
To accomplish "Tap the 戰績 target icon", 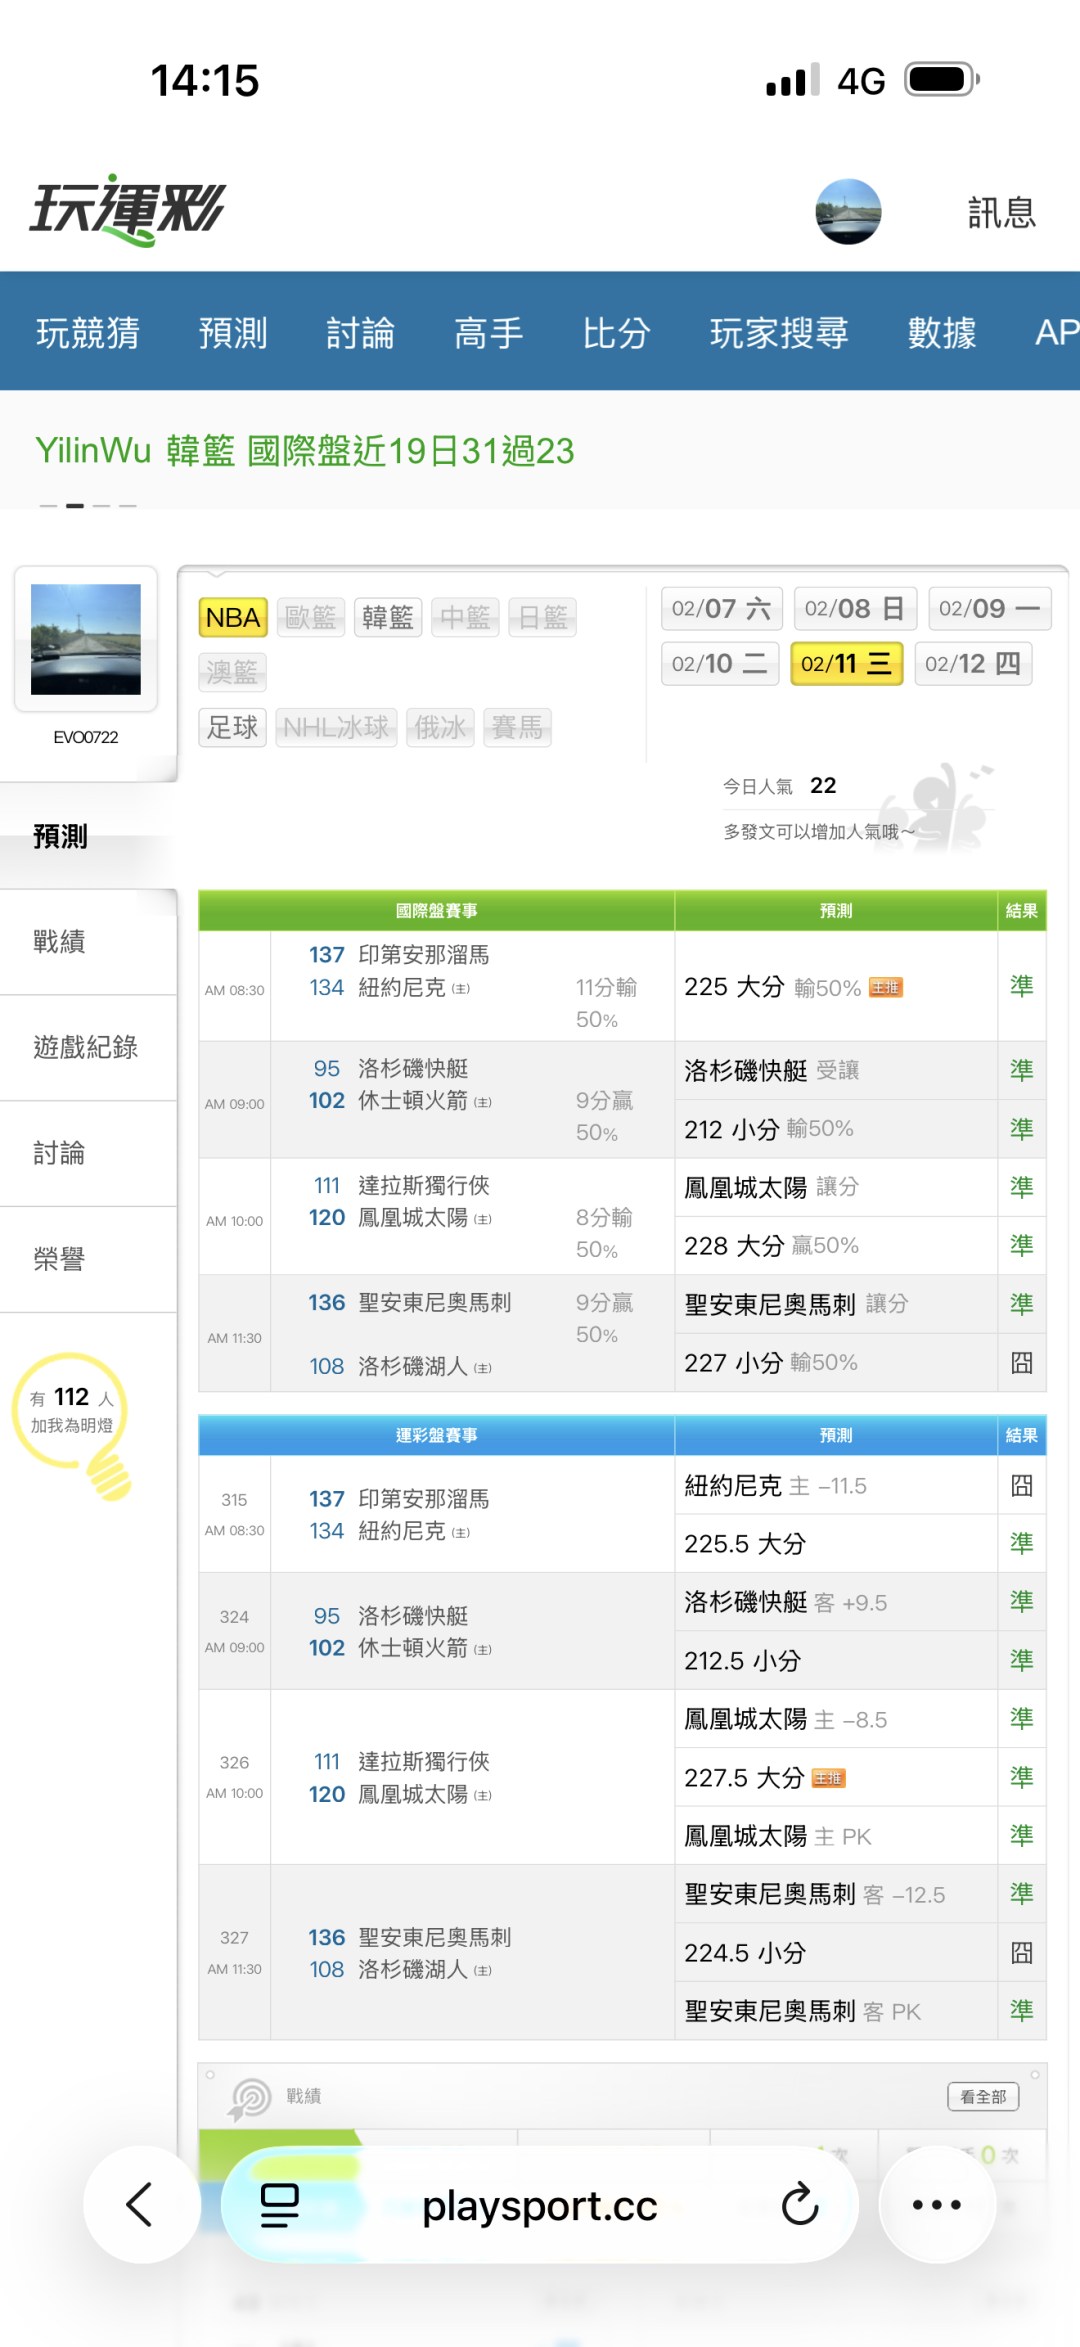I will pyautogui.click(x=250, y=2097).
